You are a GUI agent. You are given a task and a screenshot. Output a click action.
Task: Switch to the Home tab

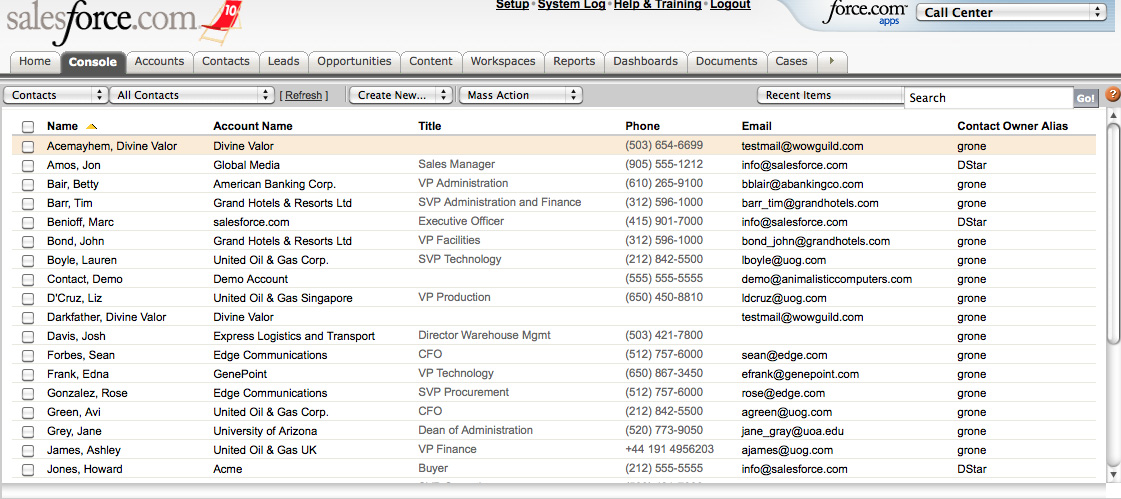[34, 61]
